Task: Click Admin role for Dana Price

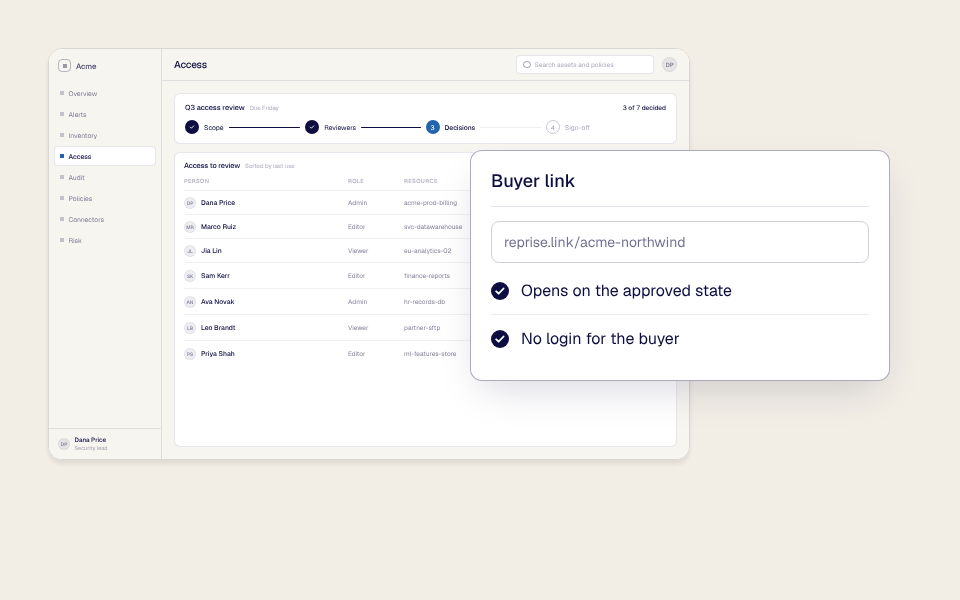Action: coord(358,203)
